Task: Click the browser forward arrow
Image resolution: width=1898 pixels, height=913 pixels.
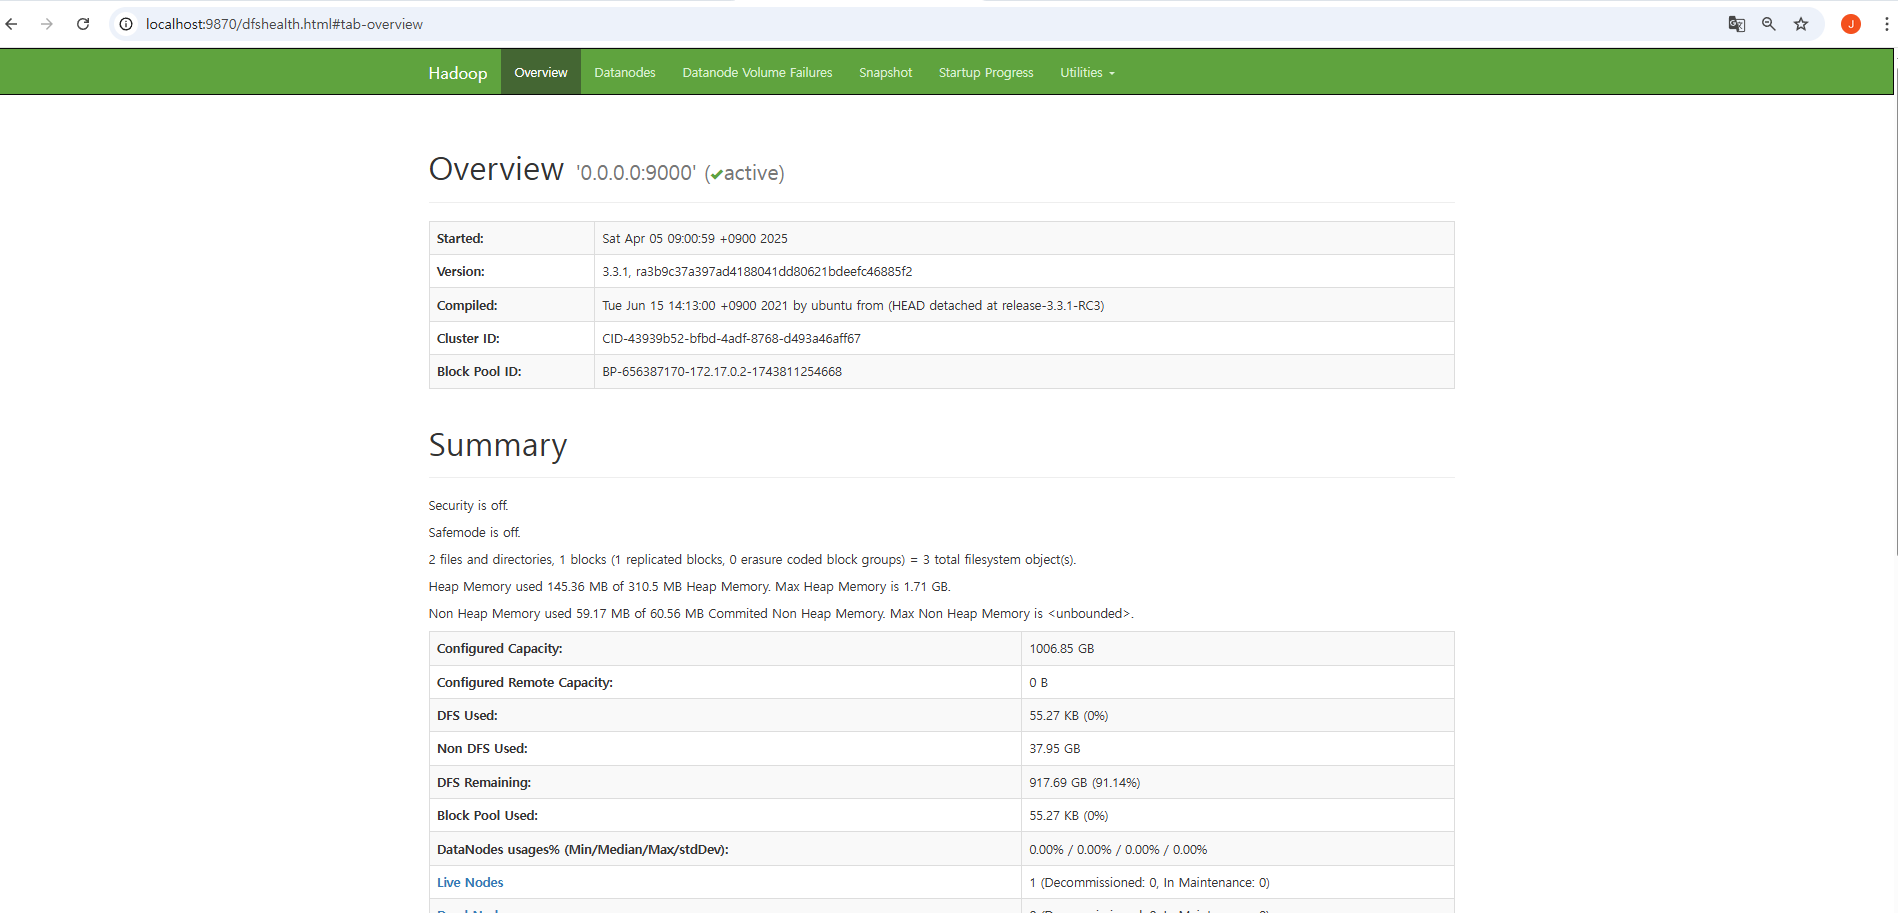Action: 47,24
